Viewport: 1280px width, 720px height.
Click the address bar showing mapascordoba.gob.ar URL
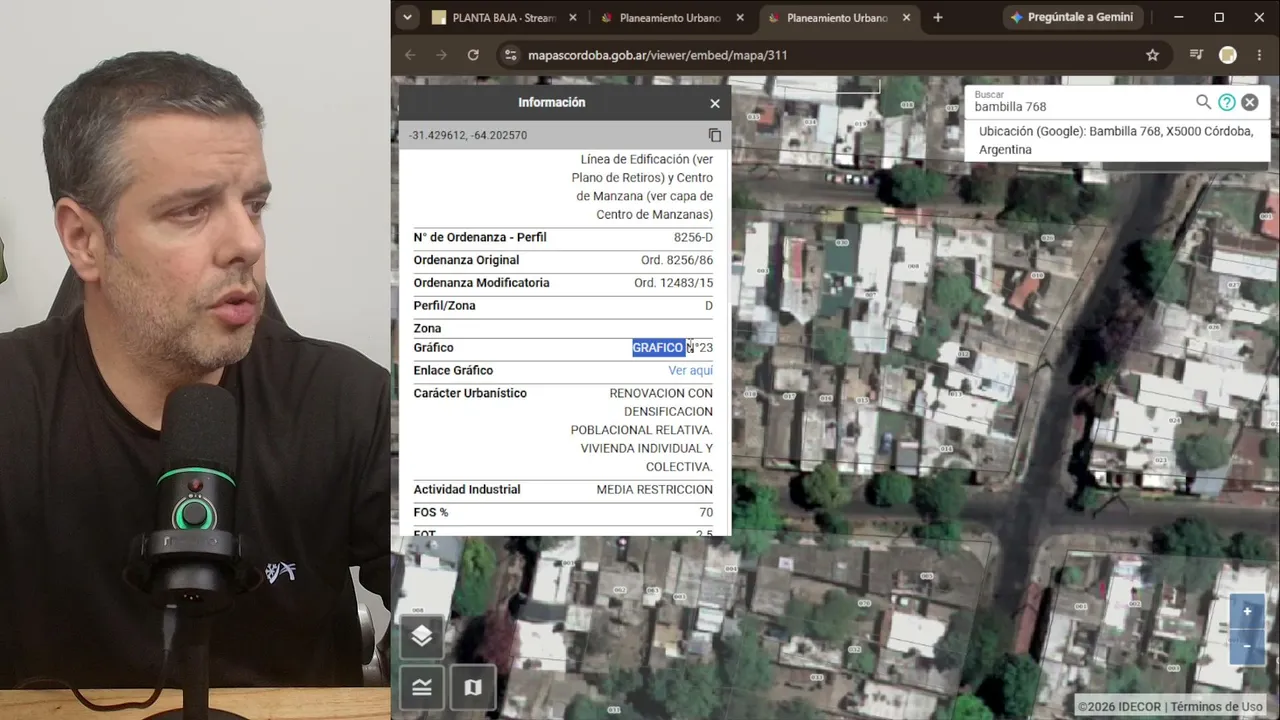point(830,55)
